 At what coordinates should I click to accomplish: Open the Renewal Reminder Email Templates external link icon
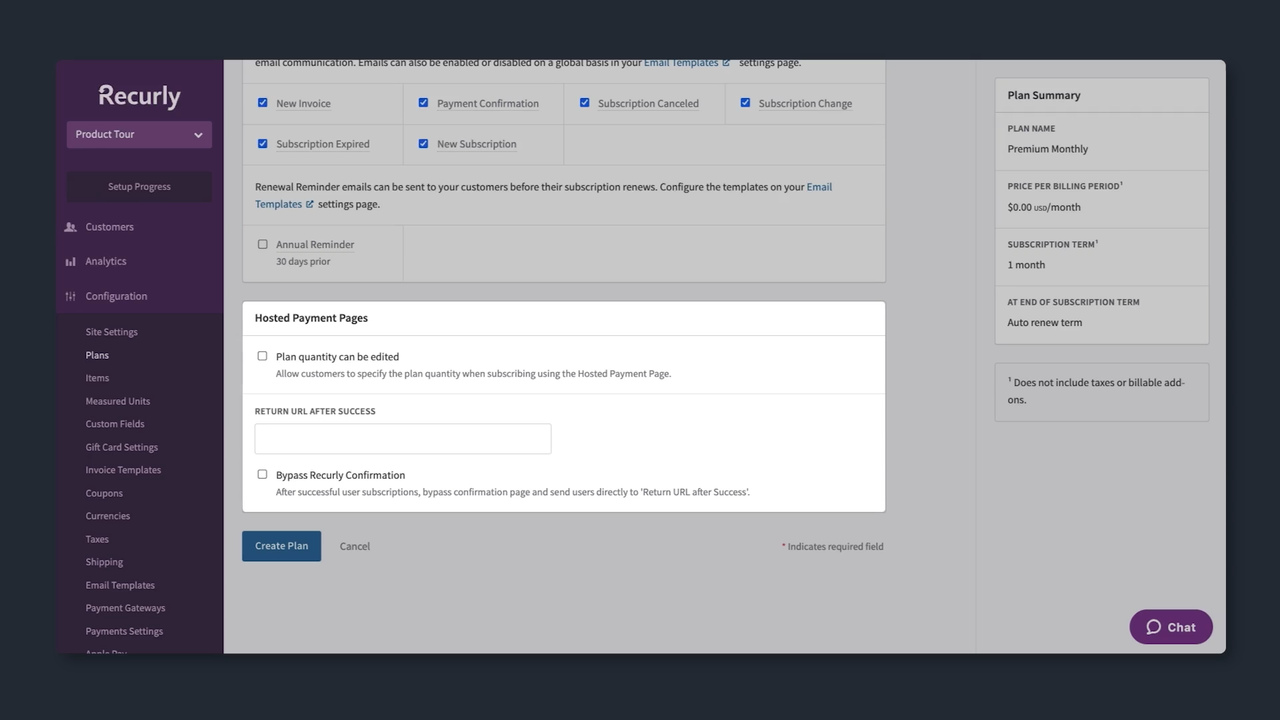click(x=307, y=204)
